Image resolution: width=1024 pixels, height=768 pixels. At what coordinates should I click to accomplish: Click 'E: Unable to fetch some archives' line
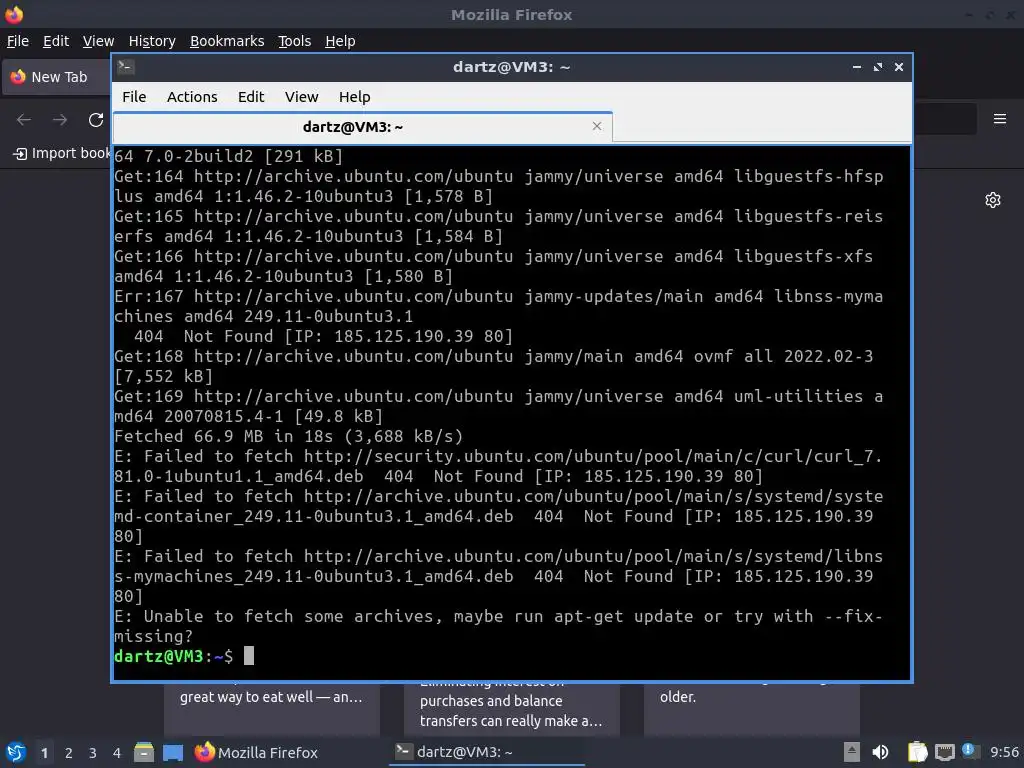click(x=498, y=626)
